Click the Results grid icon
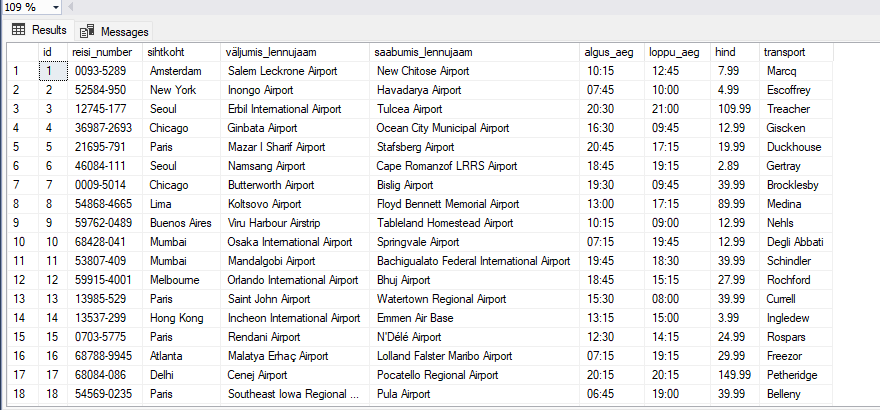Viewport: 880px width, 410px height. point(18,31)
